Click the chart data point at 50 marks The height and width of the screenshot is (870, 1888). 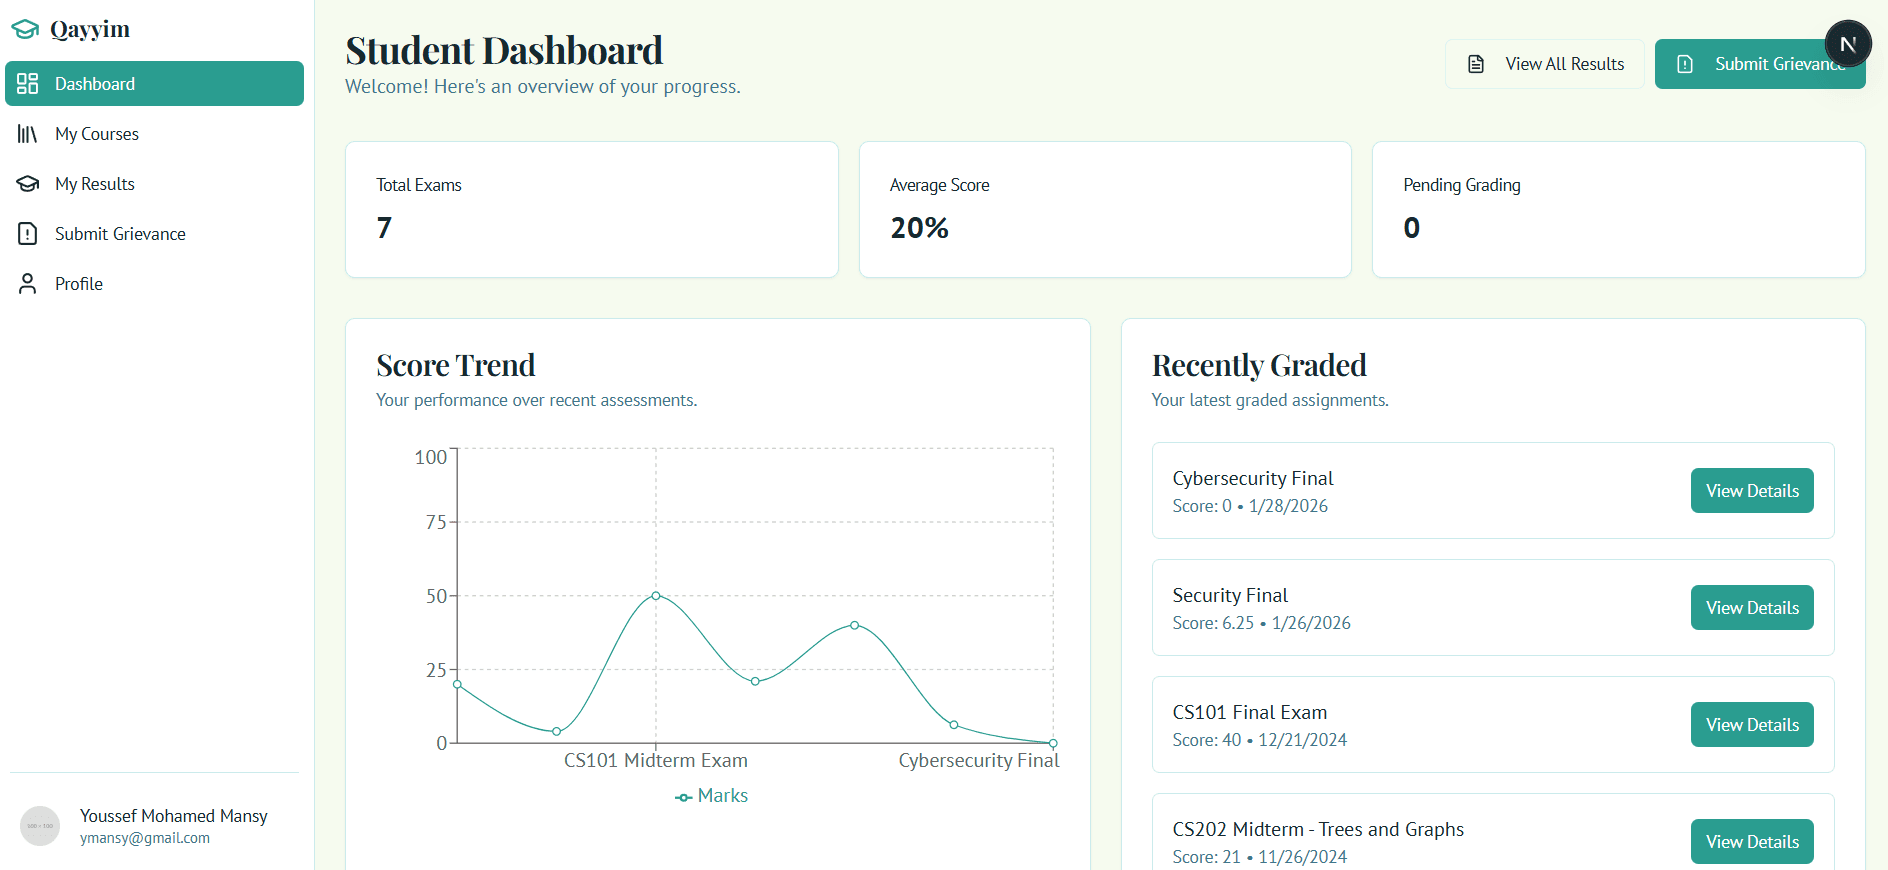click(x=656, y=595)
